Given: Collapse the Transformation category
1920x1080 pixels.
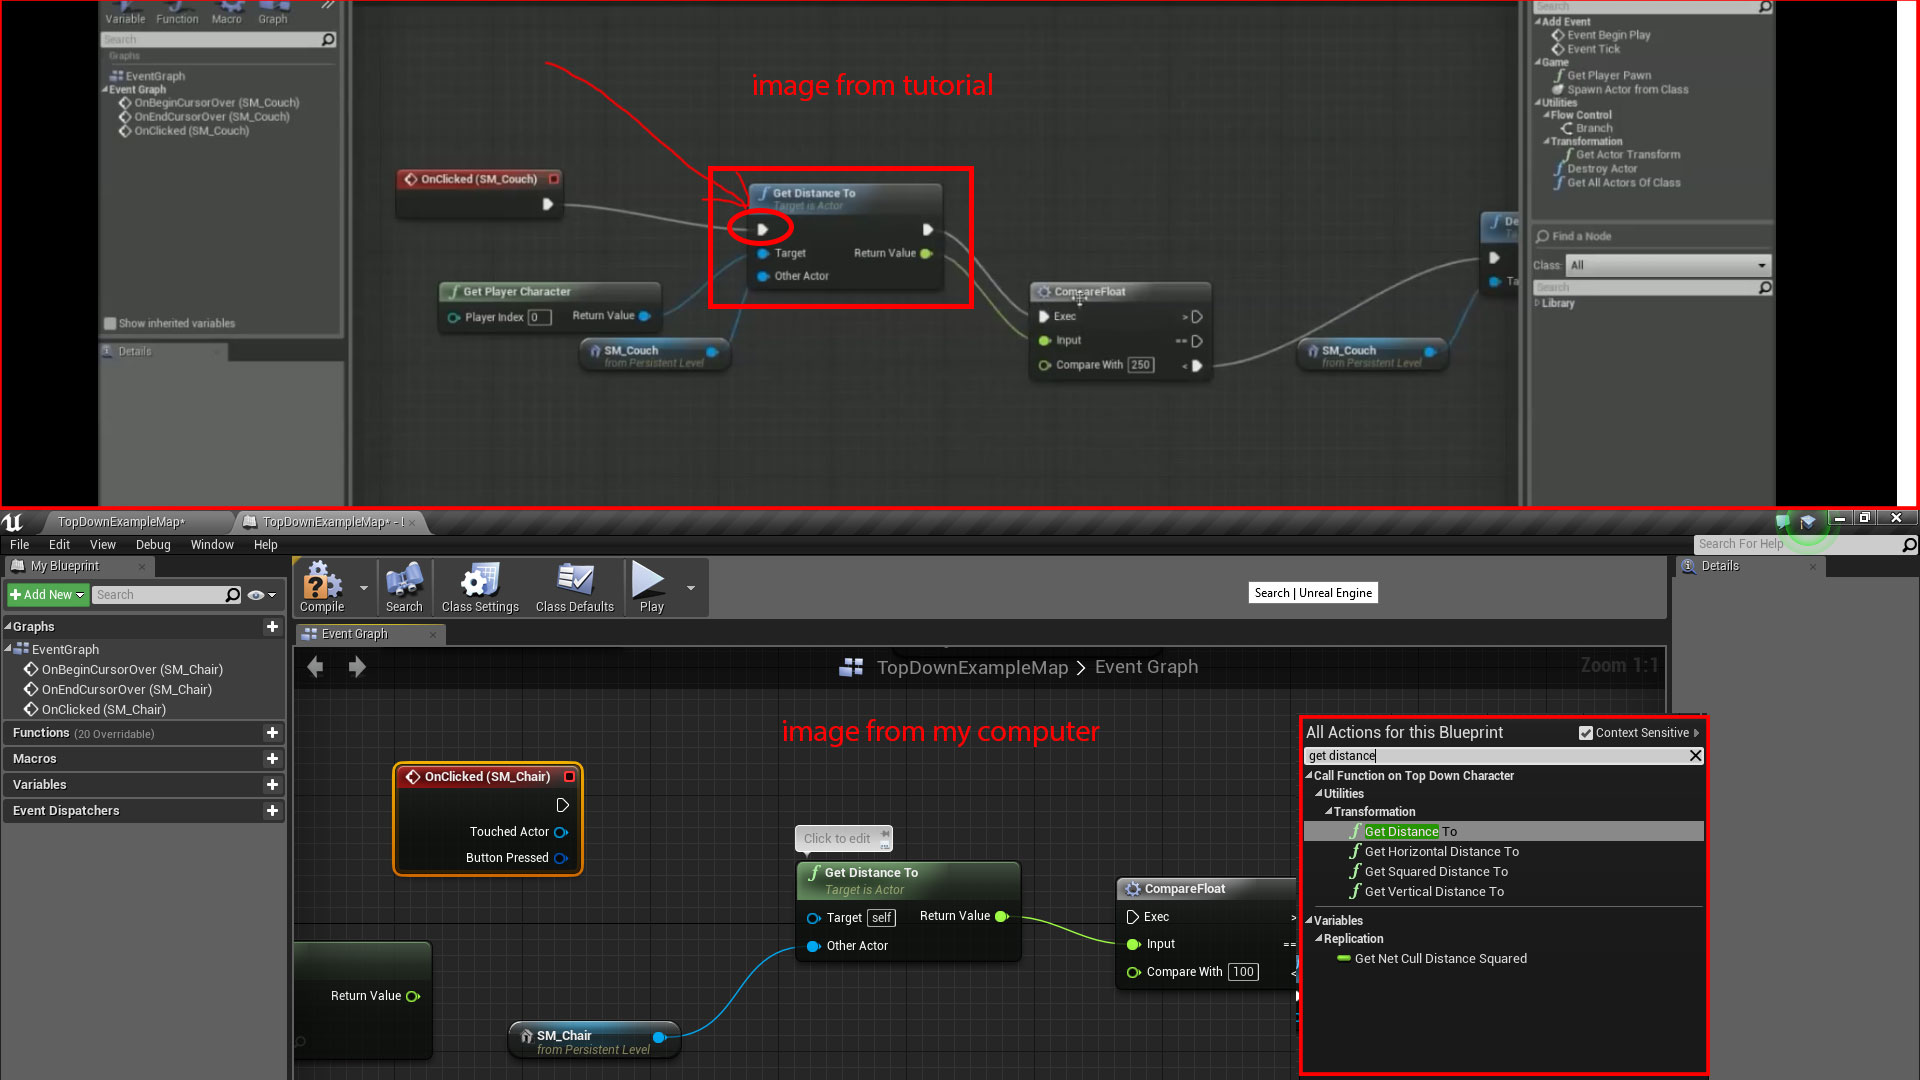Looking at the screenshot, I should click(1329, 812).
